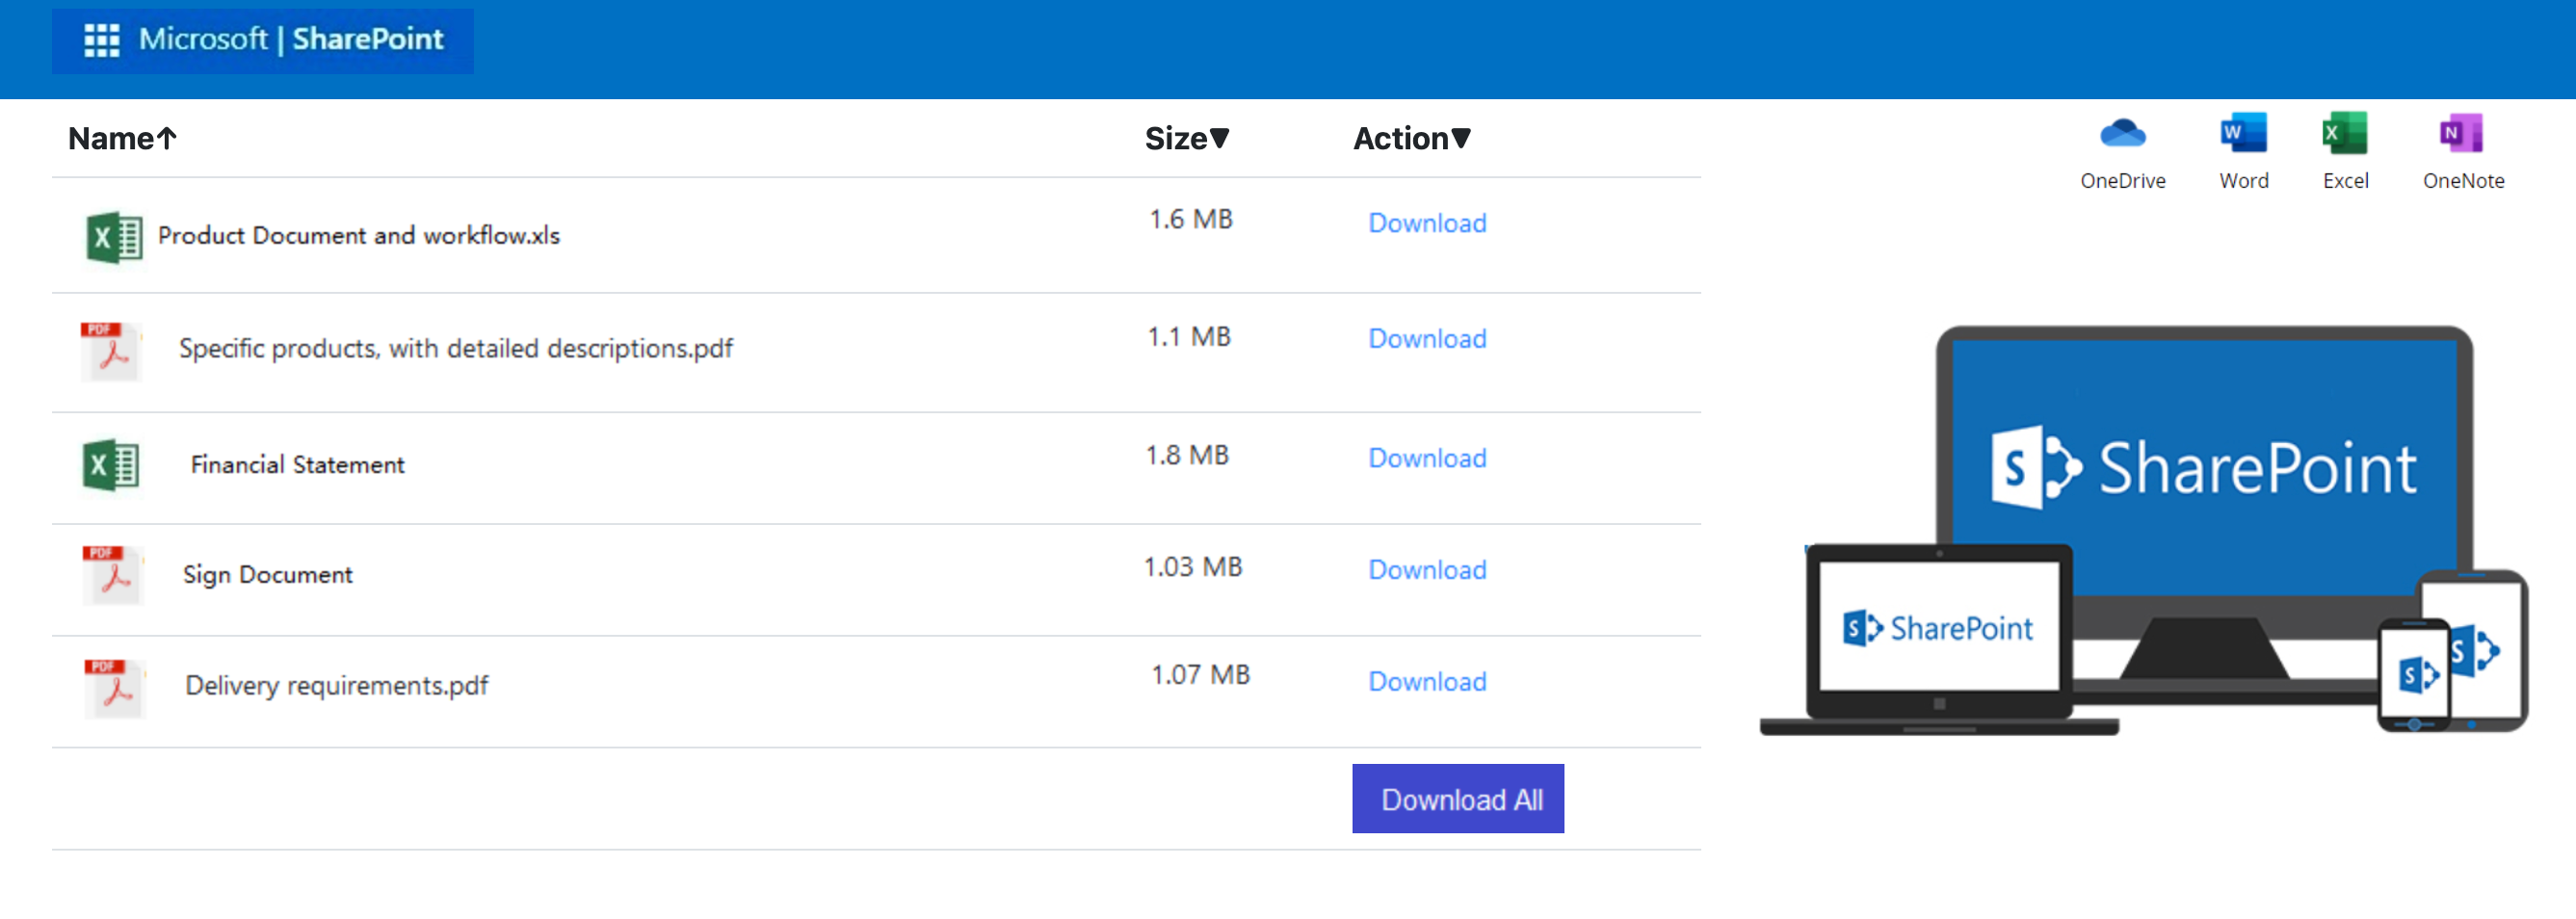
Task: Download the Financial Statement file
Action: (x=1427, y=458)
